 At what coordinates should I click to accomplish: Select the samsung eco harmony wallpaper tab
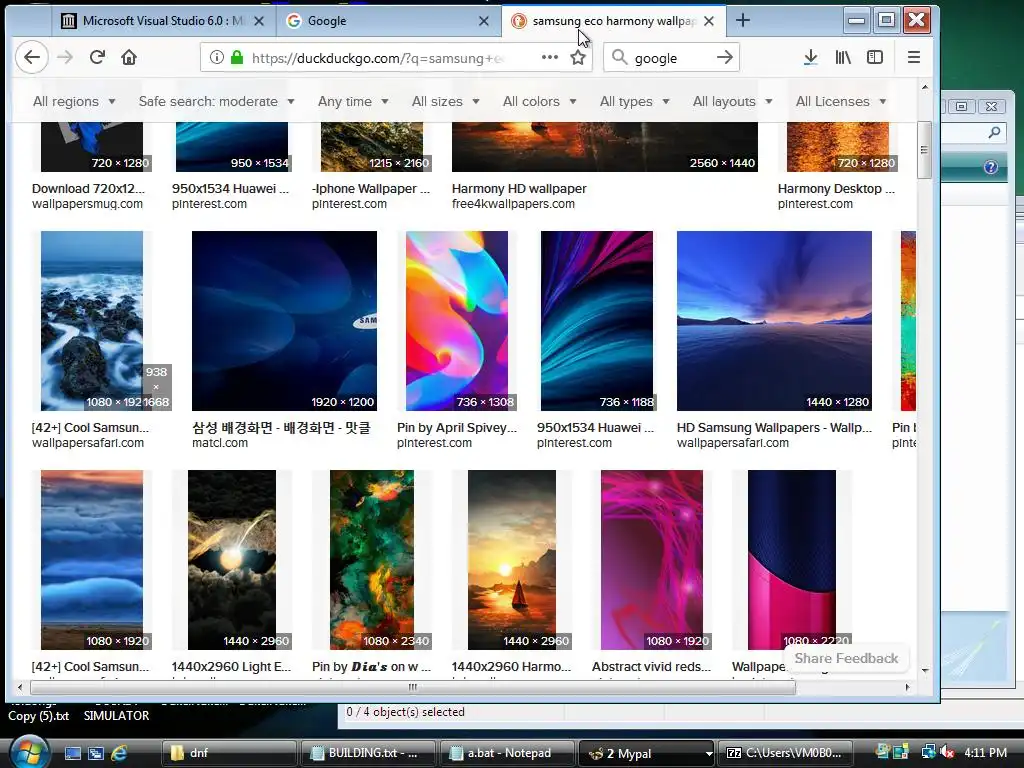point(614,21)
